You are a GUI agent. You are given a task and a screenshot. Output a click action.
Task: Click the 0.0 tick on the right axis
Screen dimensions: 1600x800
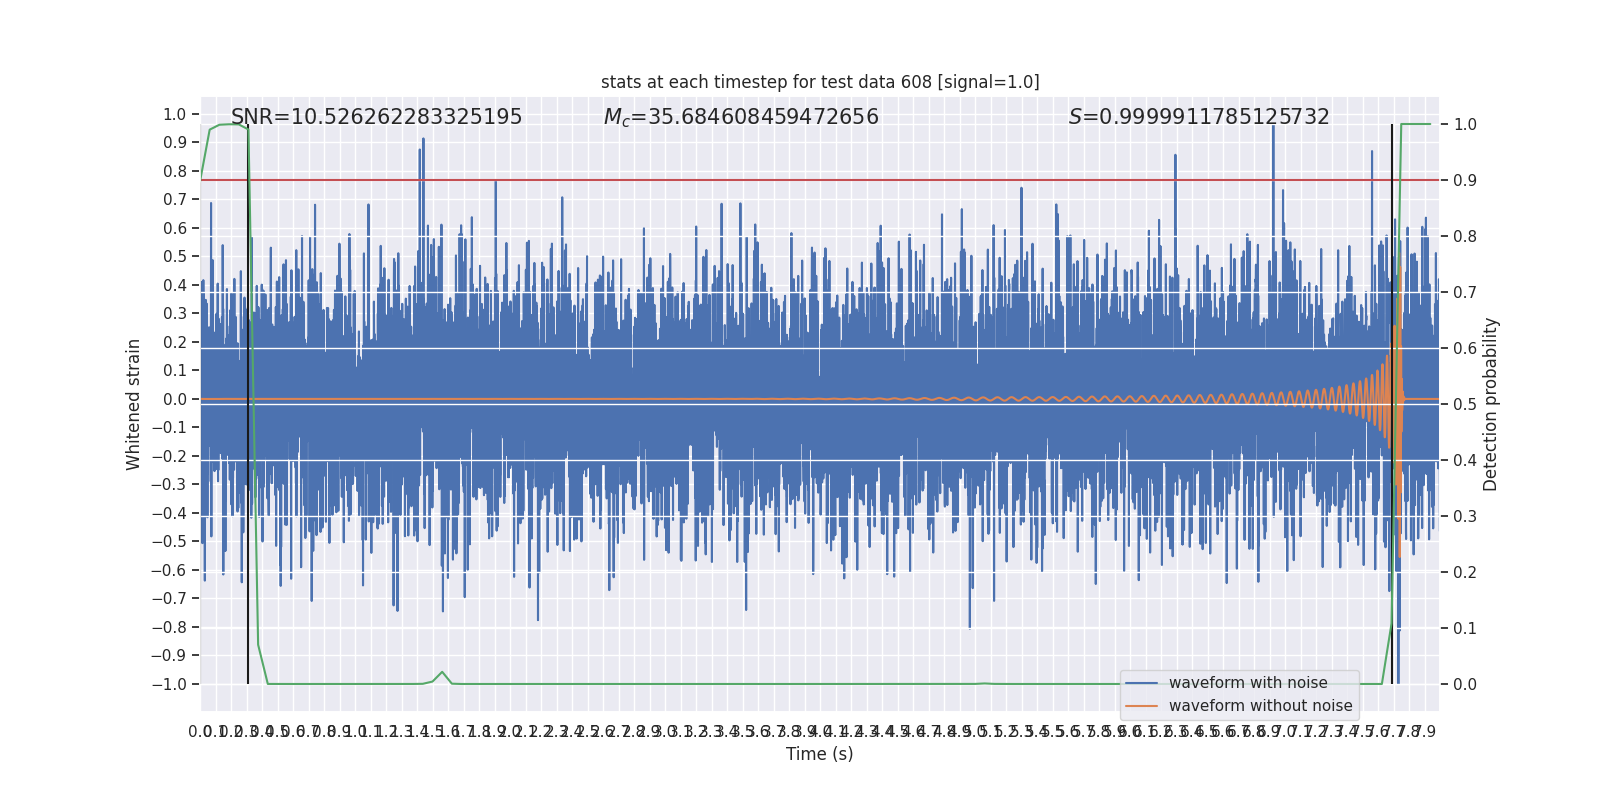tap(1465, 684)
